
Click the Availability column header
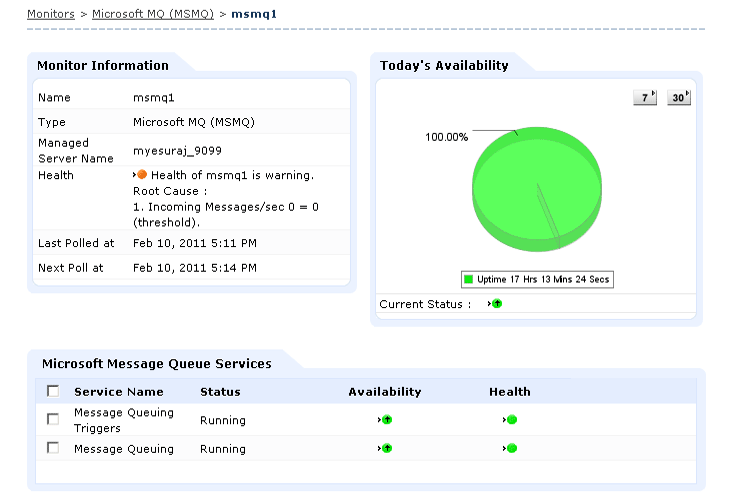(385, 392)
